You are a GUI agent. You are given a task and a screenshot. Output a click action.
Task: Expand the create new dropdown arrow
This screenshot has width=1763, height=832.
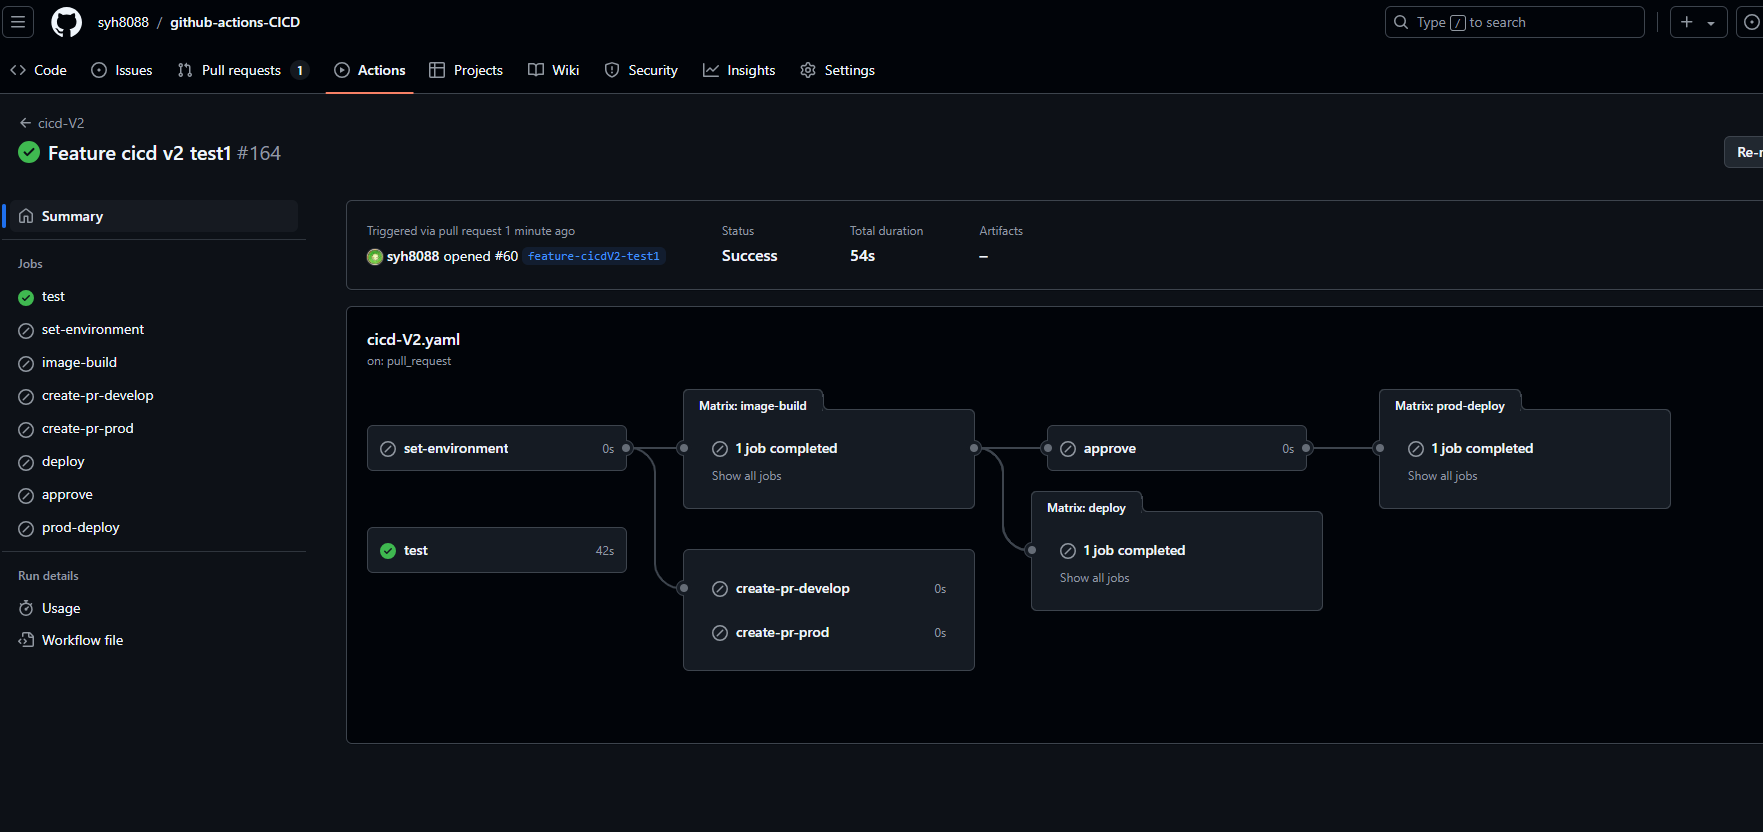[x=1712, y=22]
